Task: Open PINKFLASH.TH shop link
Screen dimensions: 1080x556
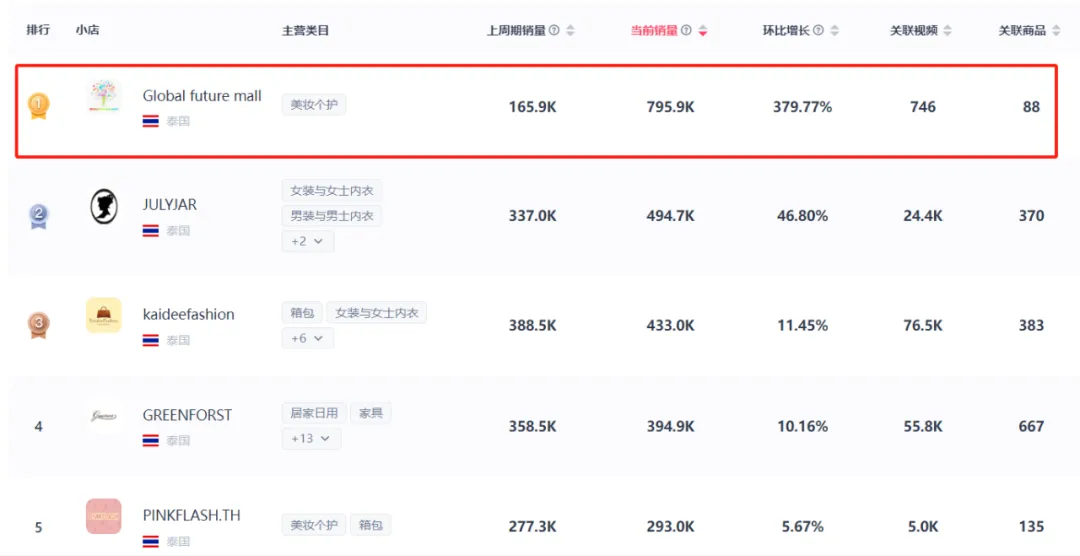Action: pyautogui.click(x=191, y=515)
